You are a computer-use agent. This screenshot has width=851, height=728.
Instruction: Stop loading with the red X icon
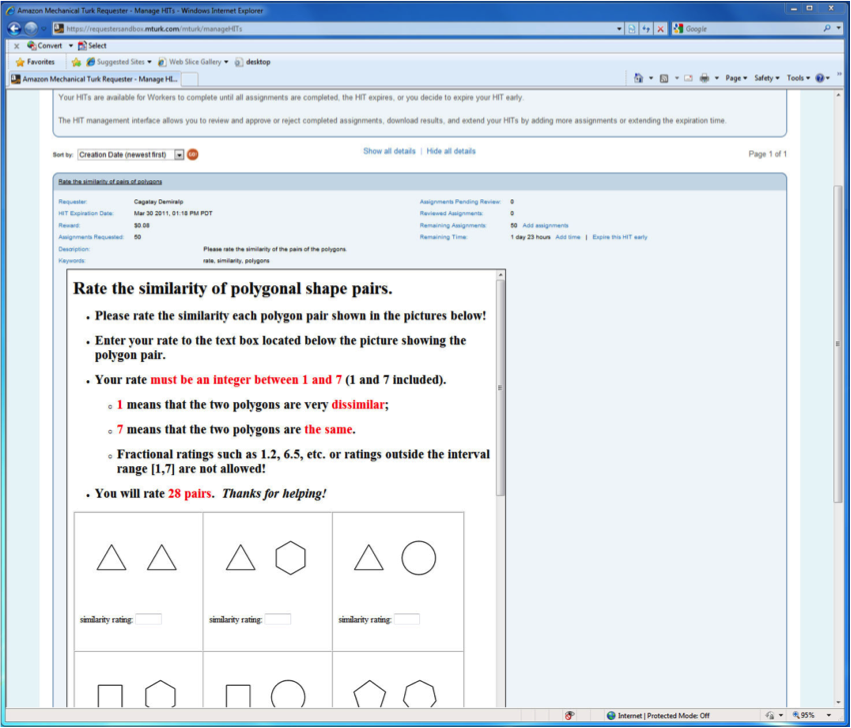pos(660,29)
